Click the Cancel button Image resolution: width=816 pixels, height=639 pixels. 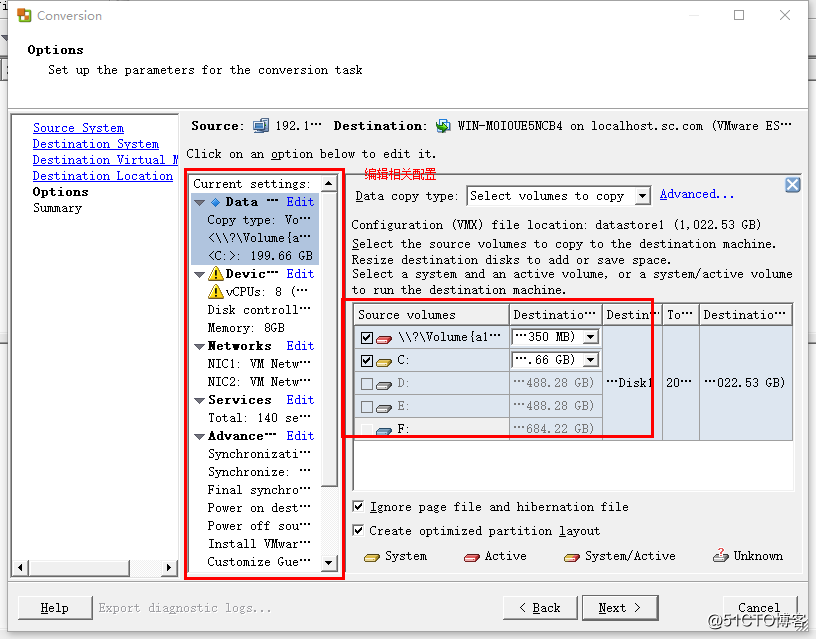759,608
